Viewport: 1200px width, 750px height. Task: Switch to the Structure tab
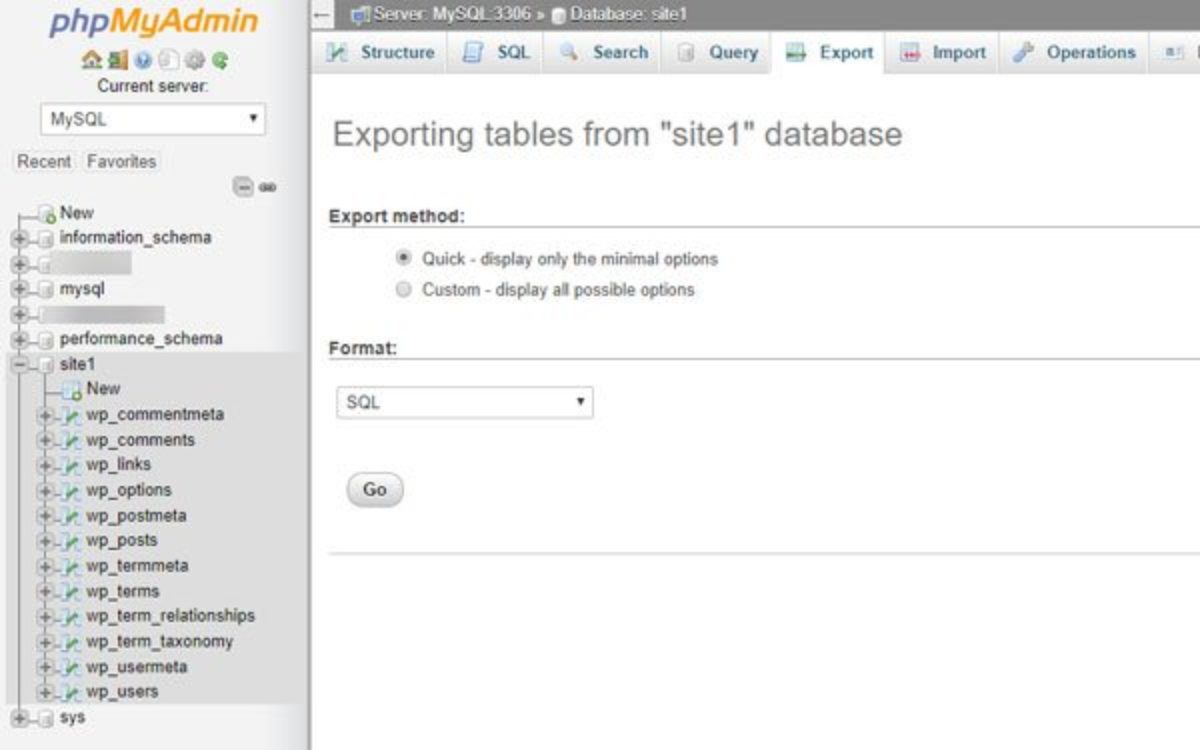[x=384, y=53]
